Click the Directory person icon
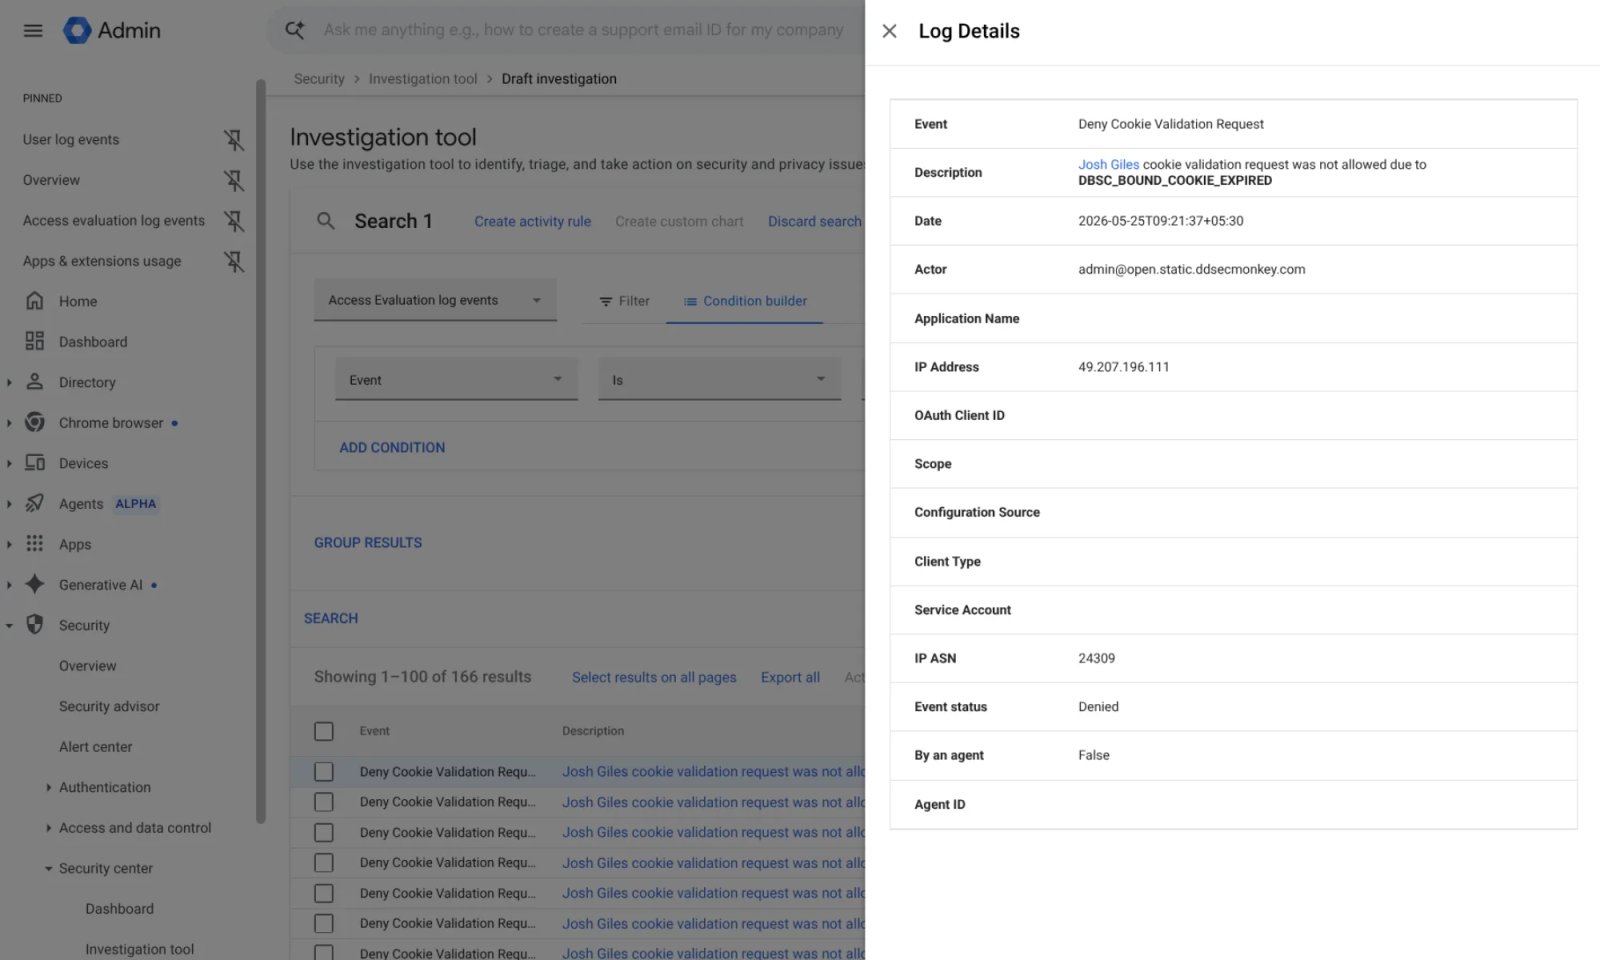The height and width of the screenshot is (960, 1600). (x=35, y=382)
